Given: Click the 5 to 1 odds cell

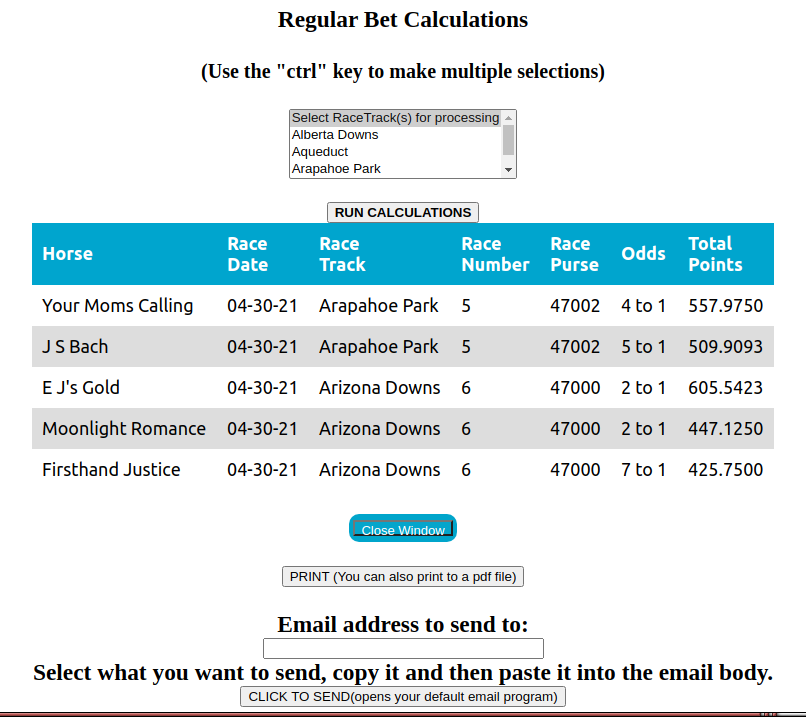Looking at the screenshot, I should [x=643, y=346].
